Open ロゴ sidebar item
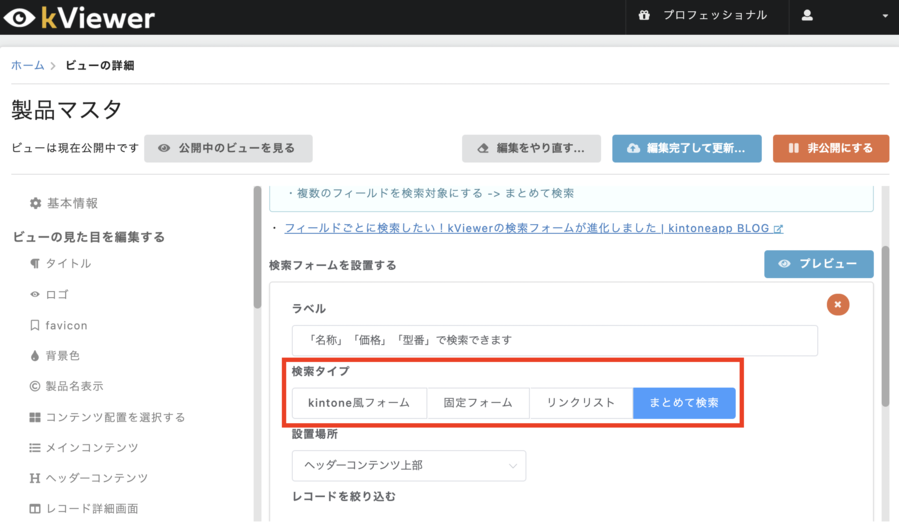Image resolution: width=899 pixels, height=531 pixels. [57, 294]
